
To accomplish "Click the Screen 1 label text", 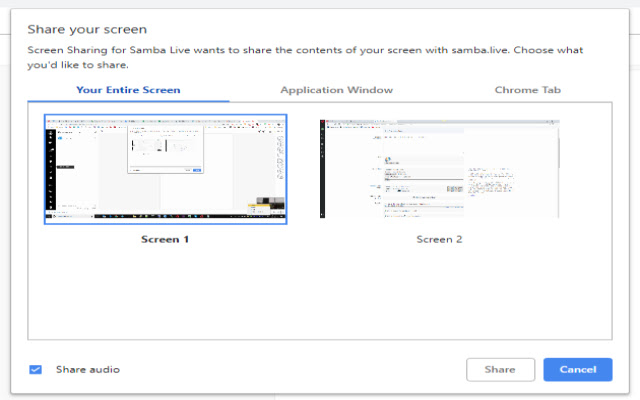I will click(165, 239).
